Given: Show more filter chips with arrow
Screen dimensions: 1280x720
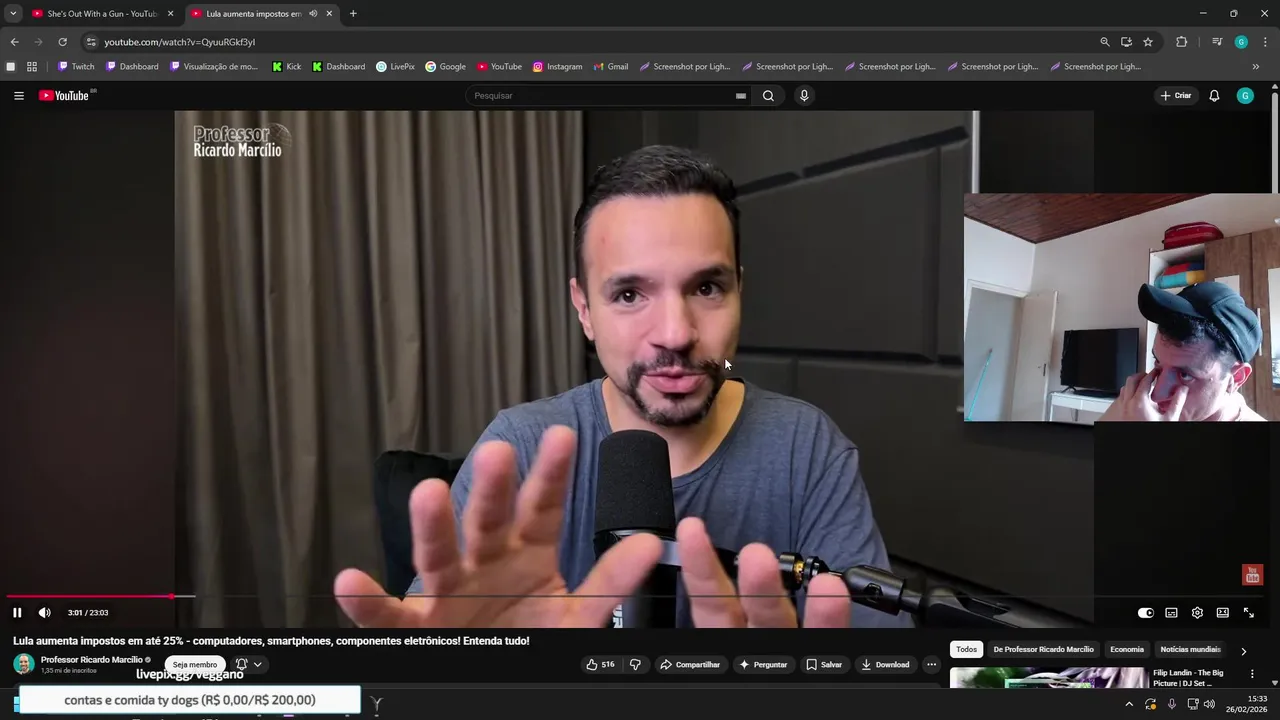Looking at the screenshot, I should (x=1243, y=651).
